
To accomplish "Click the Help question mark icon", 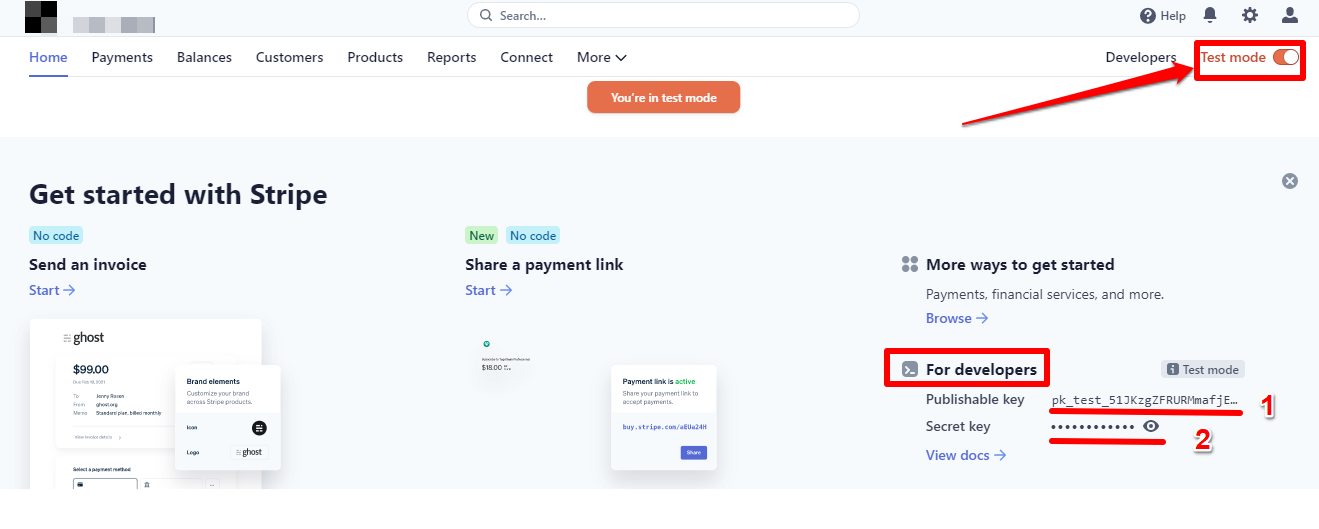I will coord(1147,16).
